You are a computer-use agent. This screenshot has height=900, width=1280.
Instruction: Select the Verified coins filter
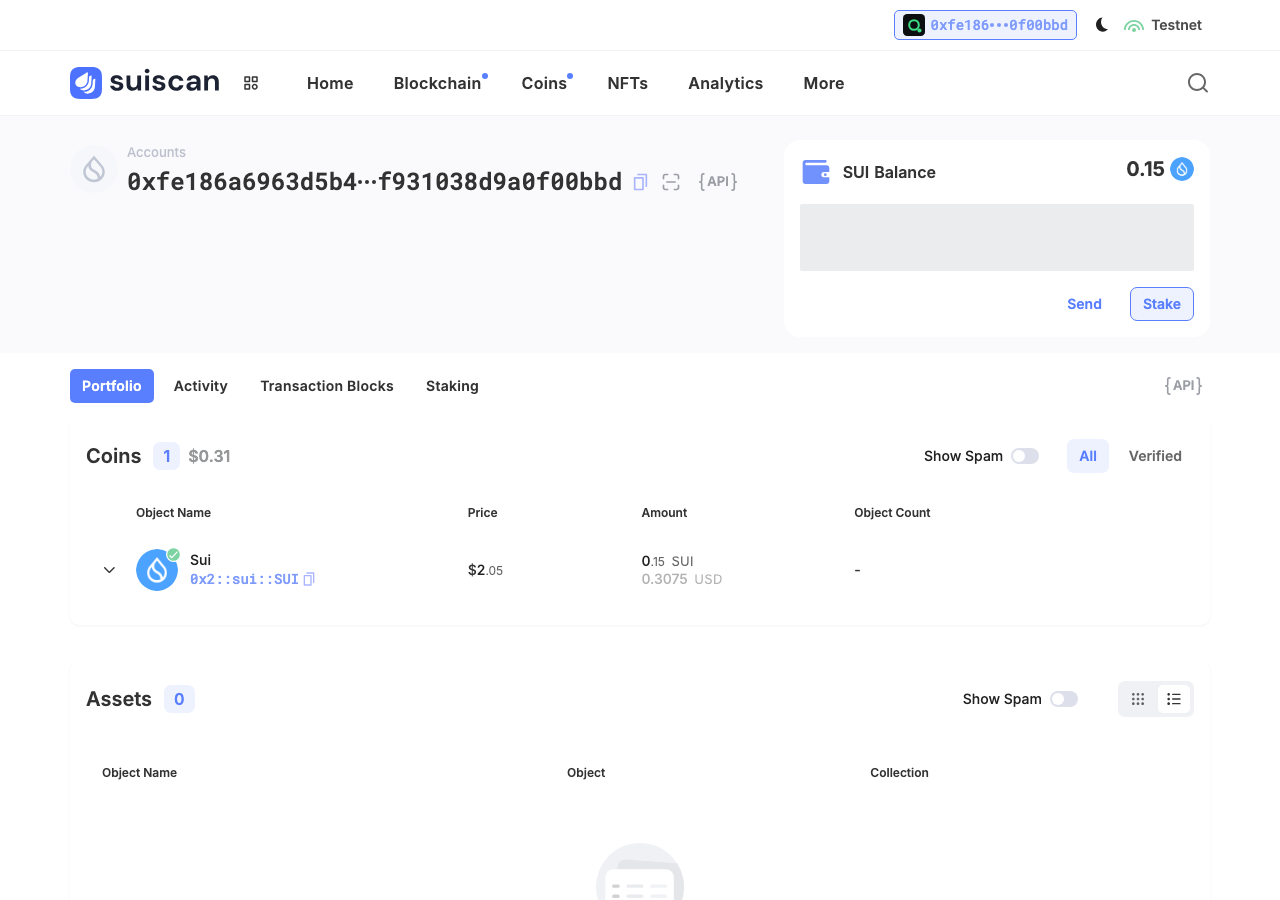(1155, 456)
